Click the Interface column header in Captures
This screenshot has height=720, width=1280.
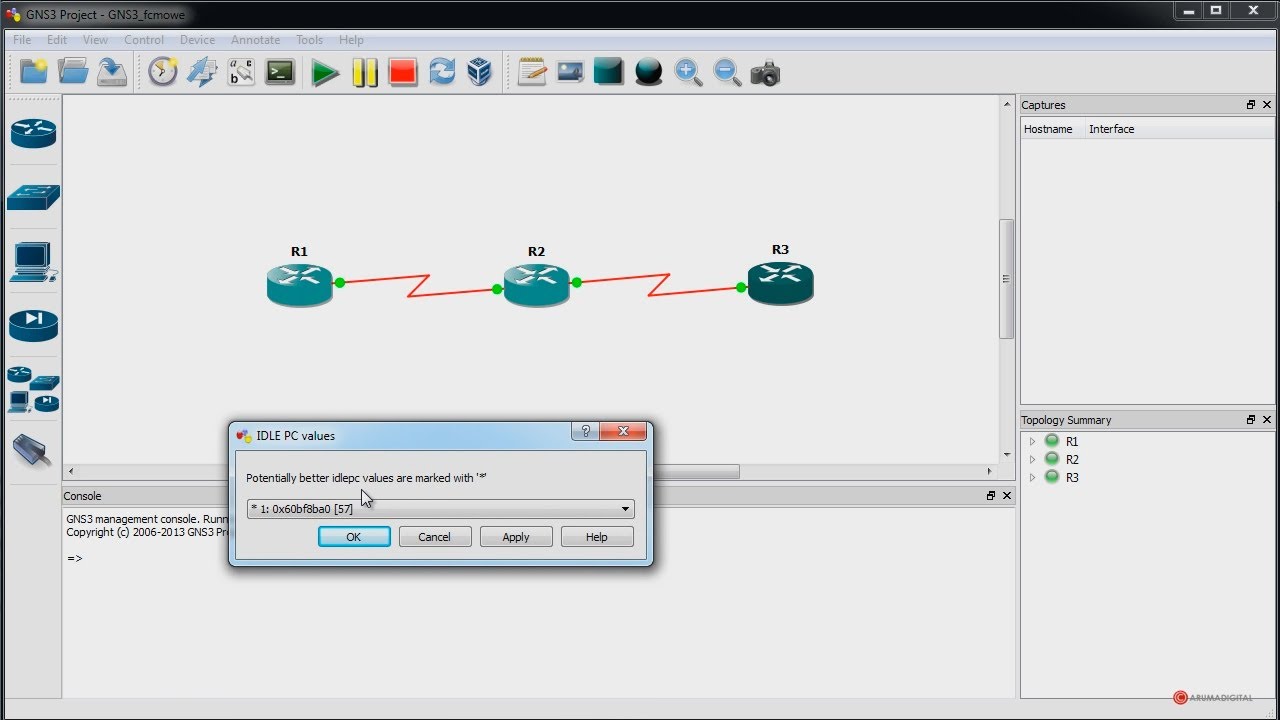[1111, 129]
